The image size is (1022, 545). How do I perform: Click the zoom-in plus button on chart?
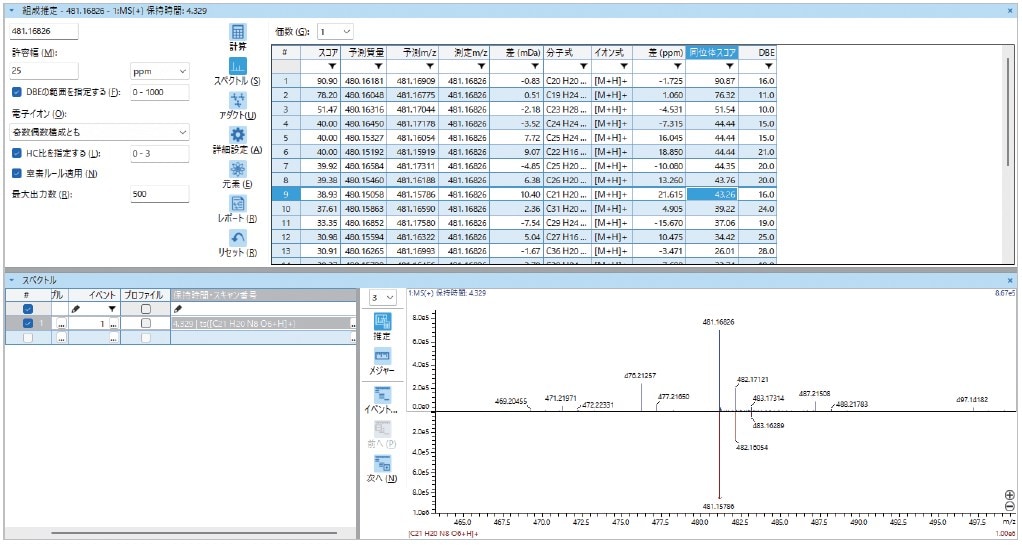(1009, 495)
